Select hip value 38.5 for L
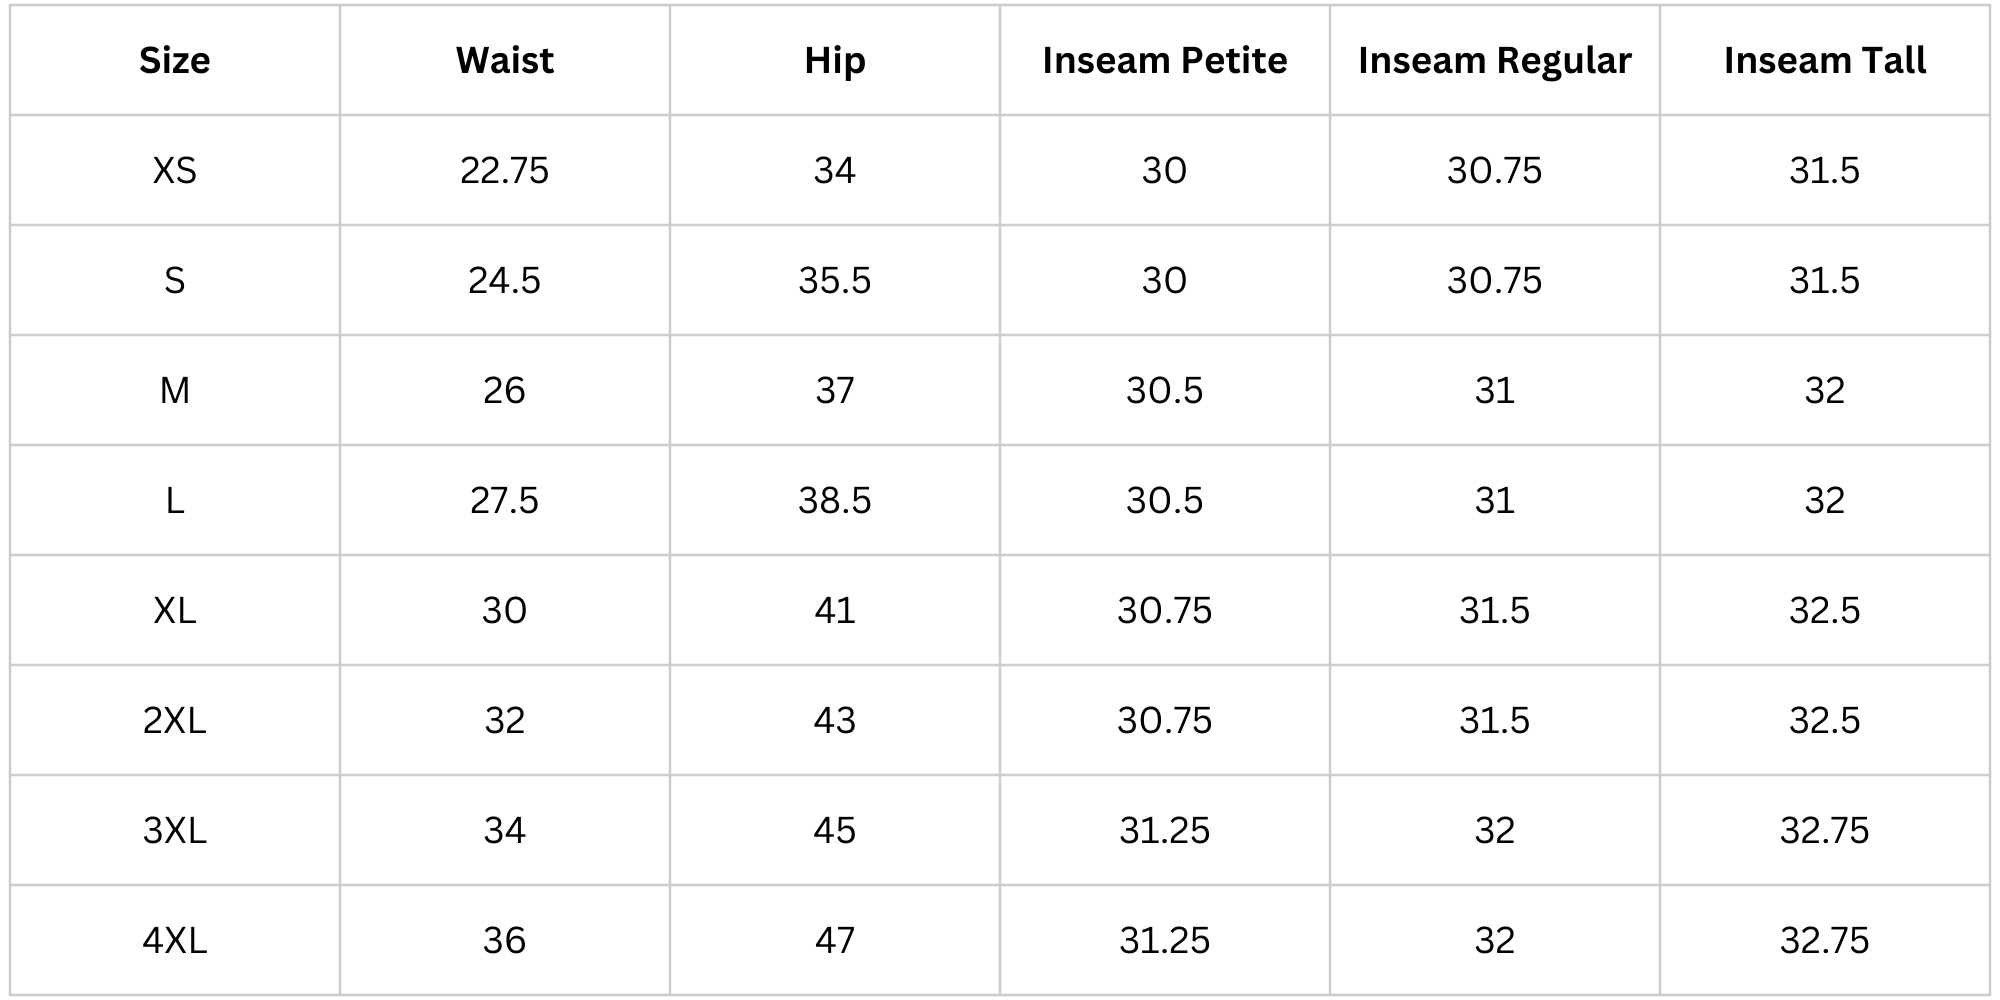The width and height of the screenshot is (2000, 1000). [834, 501]
